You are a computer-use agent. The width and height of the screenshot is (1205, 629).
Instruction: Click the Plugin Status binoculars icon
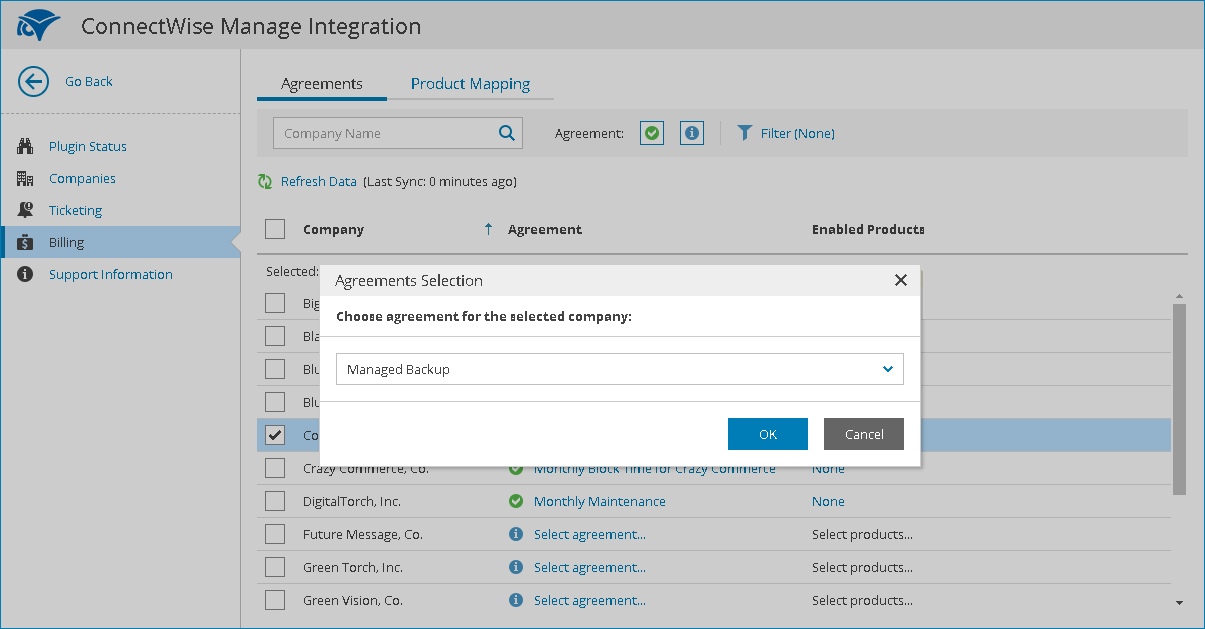(26, 147)
